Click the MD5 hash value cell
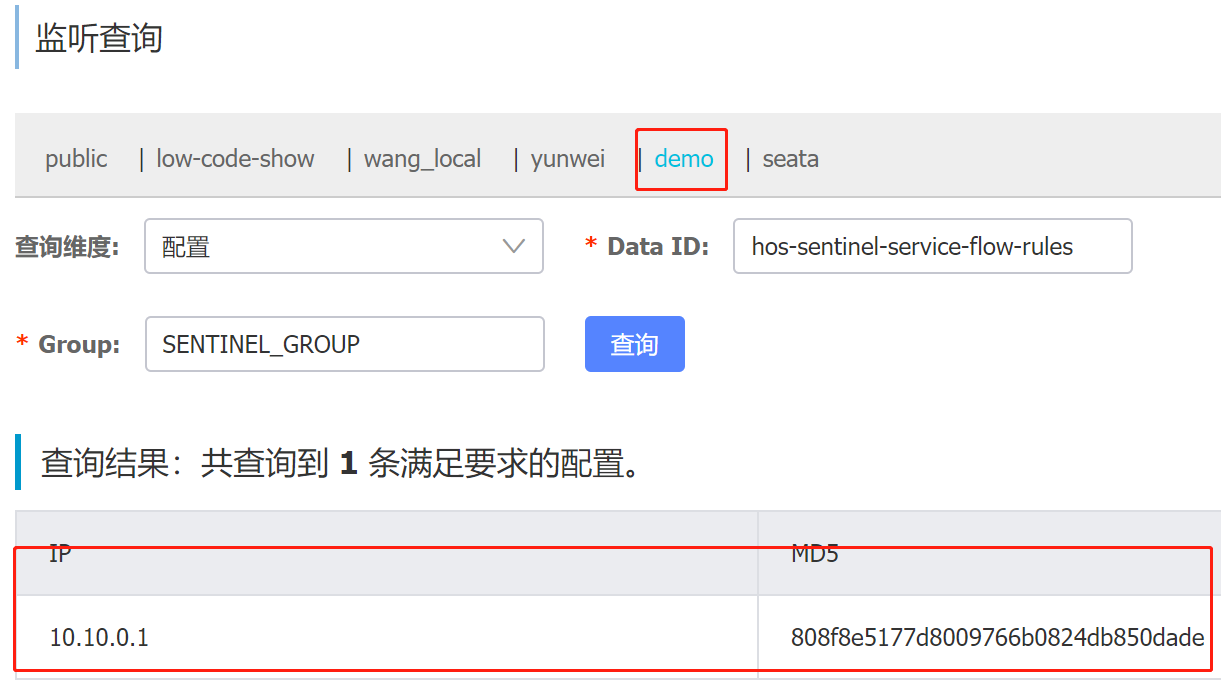Screen dimensions: 1221x692 [996, 637]
